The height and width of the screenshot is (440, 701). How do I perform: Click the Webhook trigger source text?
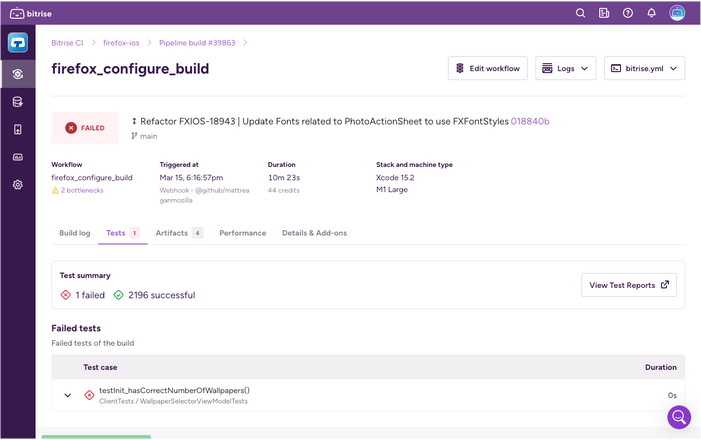click(204, 195)
